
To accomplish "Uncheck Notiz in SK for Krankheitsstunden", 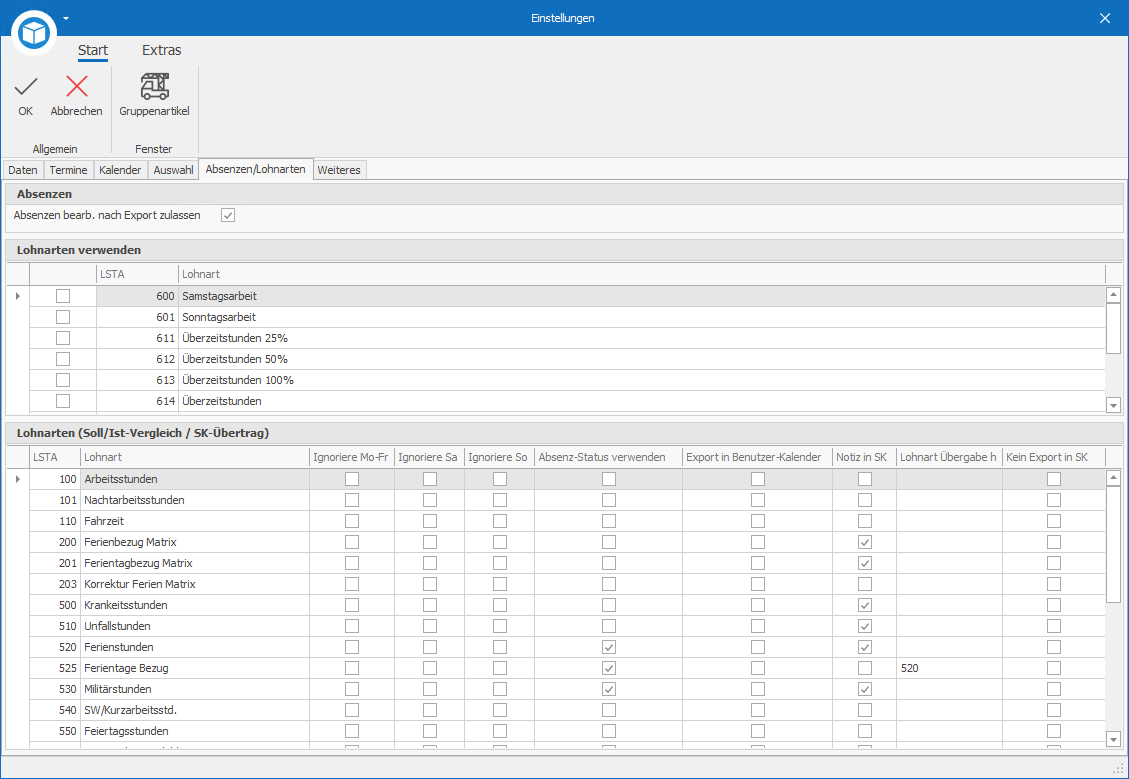I will (865, 605).
